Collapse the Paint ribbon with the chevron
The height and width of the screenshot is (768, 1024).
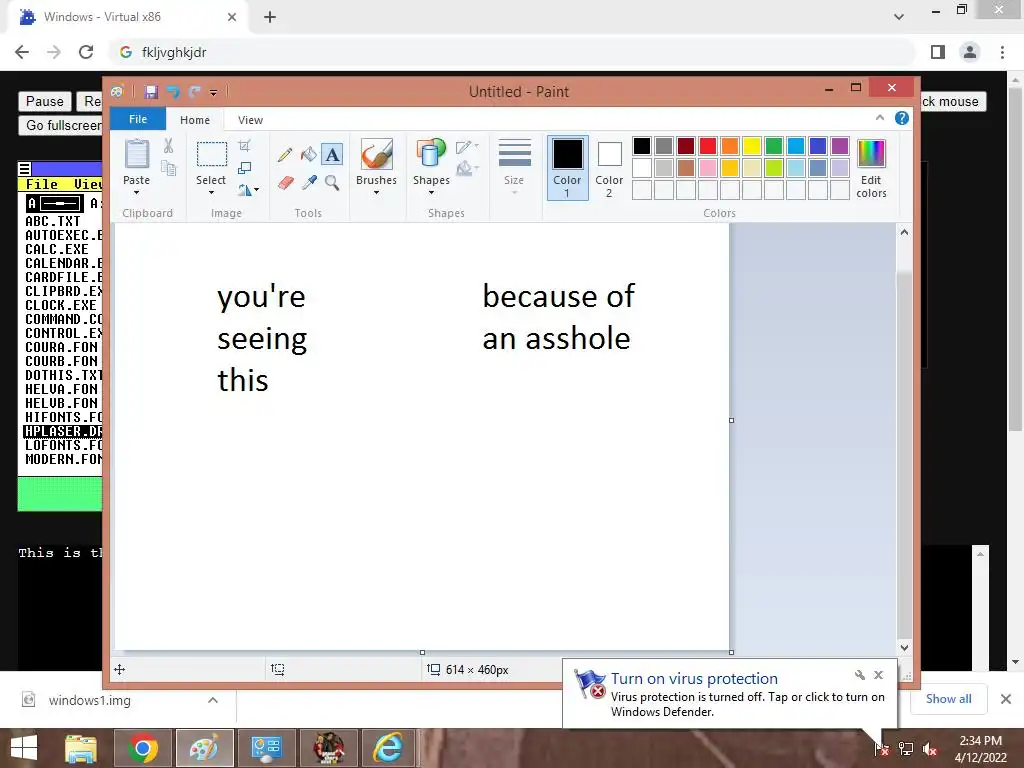coord(880,118)
